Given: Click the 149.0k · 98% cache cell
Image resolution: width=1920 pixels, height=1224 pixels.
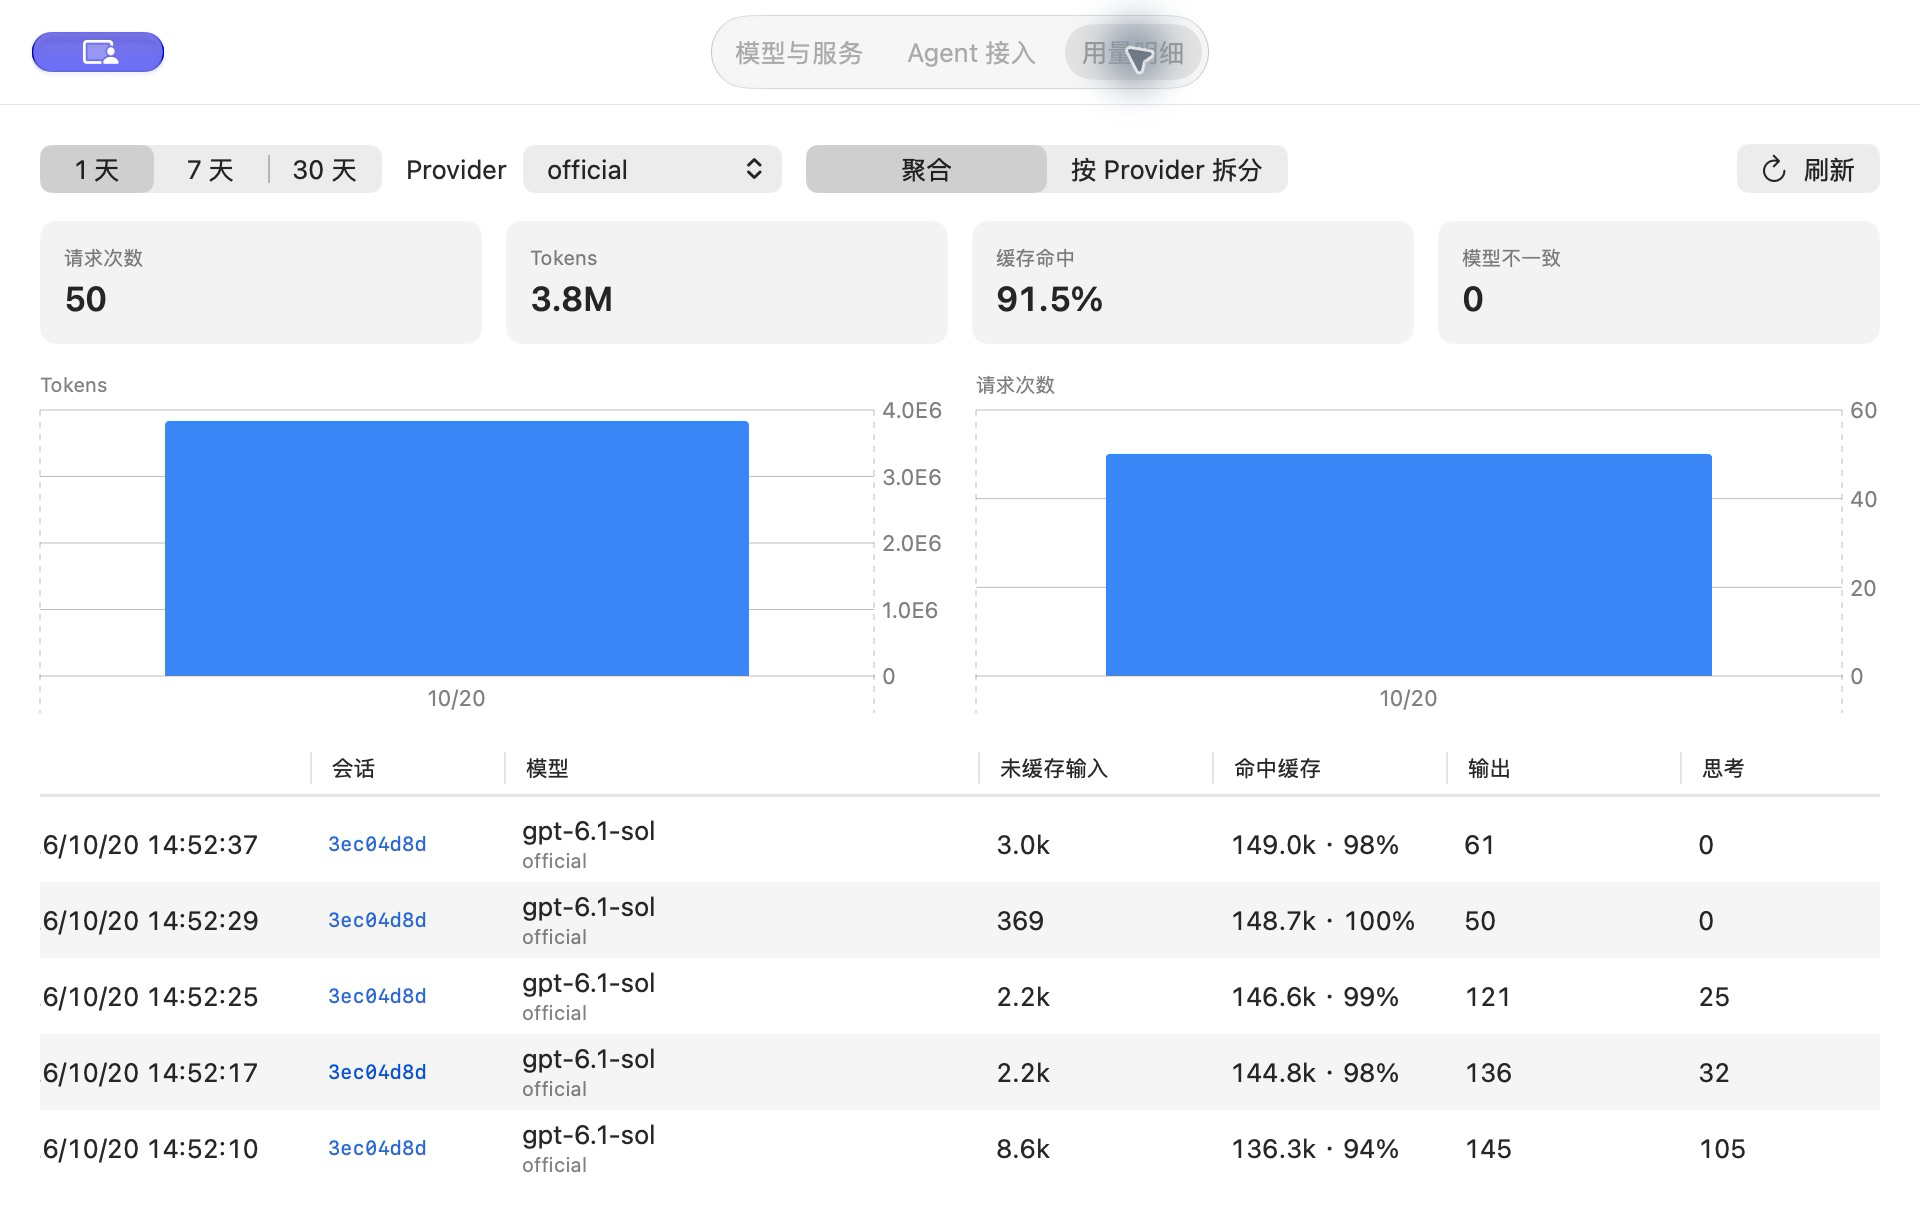Looking at the screenshot, I should [1315, 845].
